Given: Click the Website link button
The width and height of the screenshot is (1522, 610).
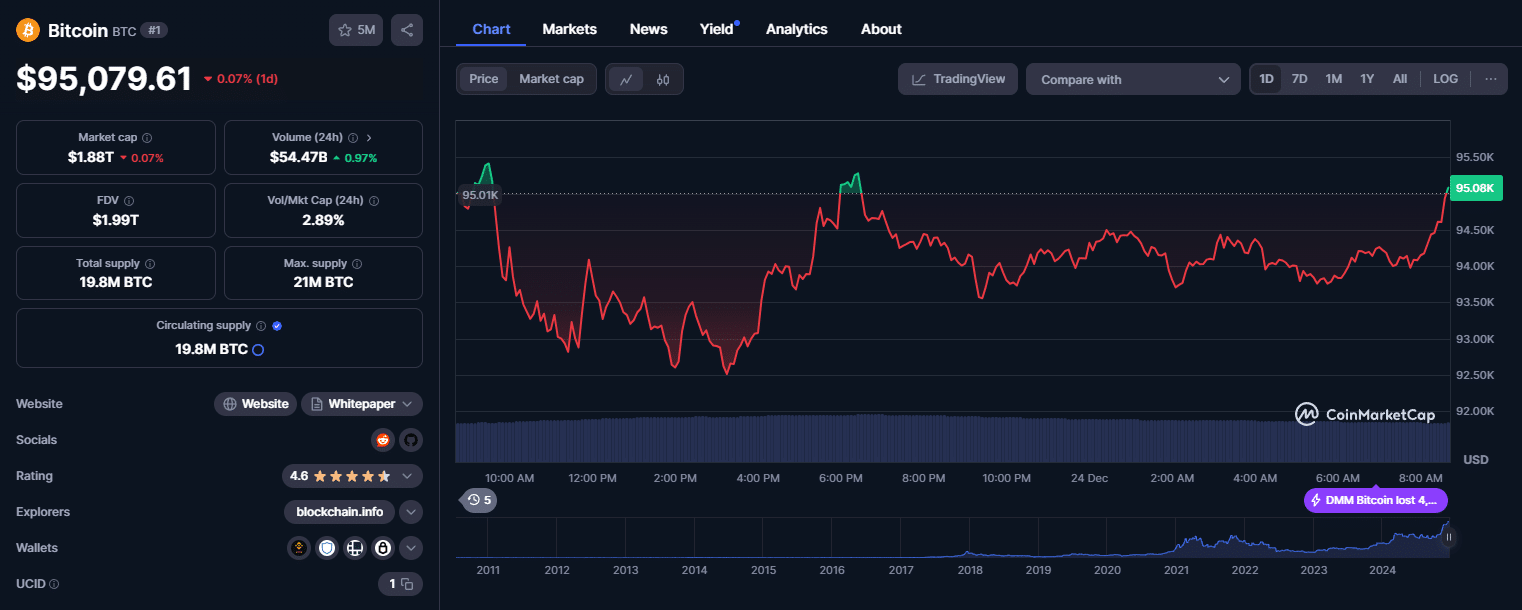Looking at the screenshot, I should (256, 404).
